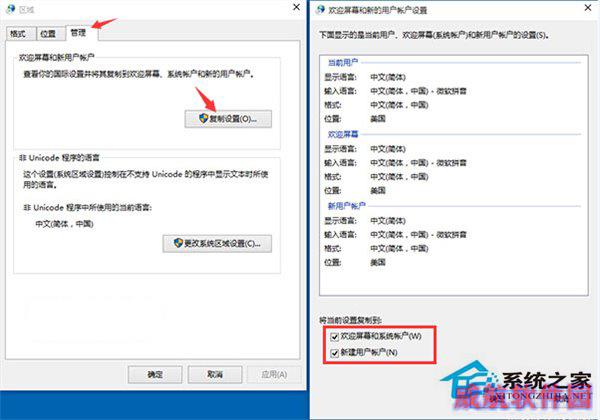Click the shield icon on 复制设置 button
The image size is (600, 420).
(x=204, y=119)
